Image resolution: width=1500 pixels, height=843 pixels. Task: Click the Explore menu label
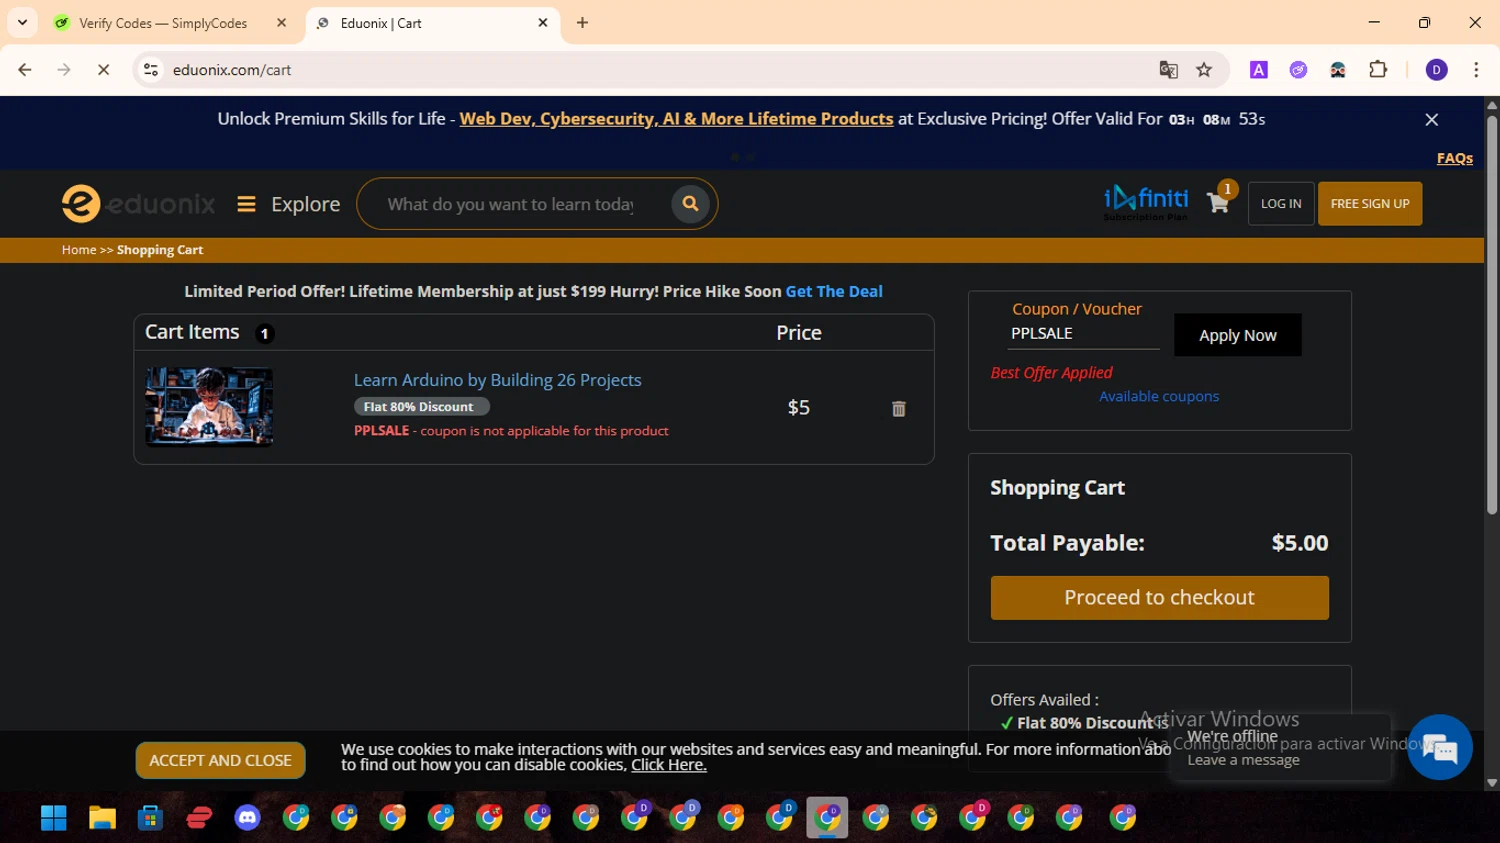(305, 204)
